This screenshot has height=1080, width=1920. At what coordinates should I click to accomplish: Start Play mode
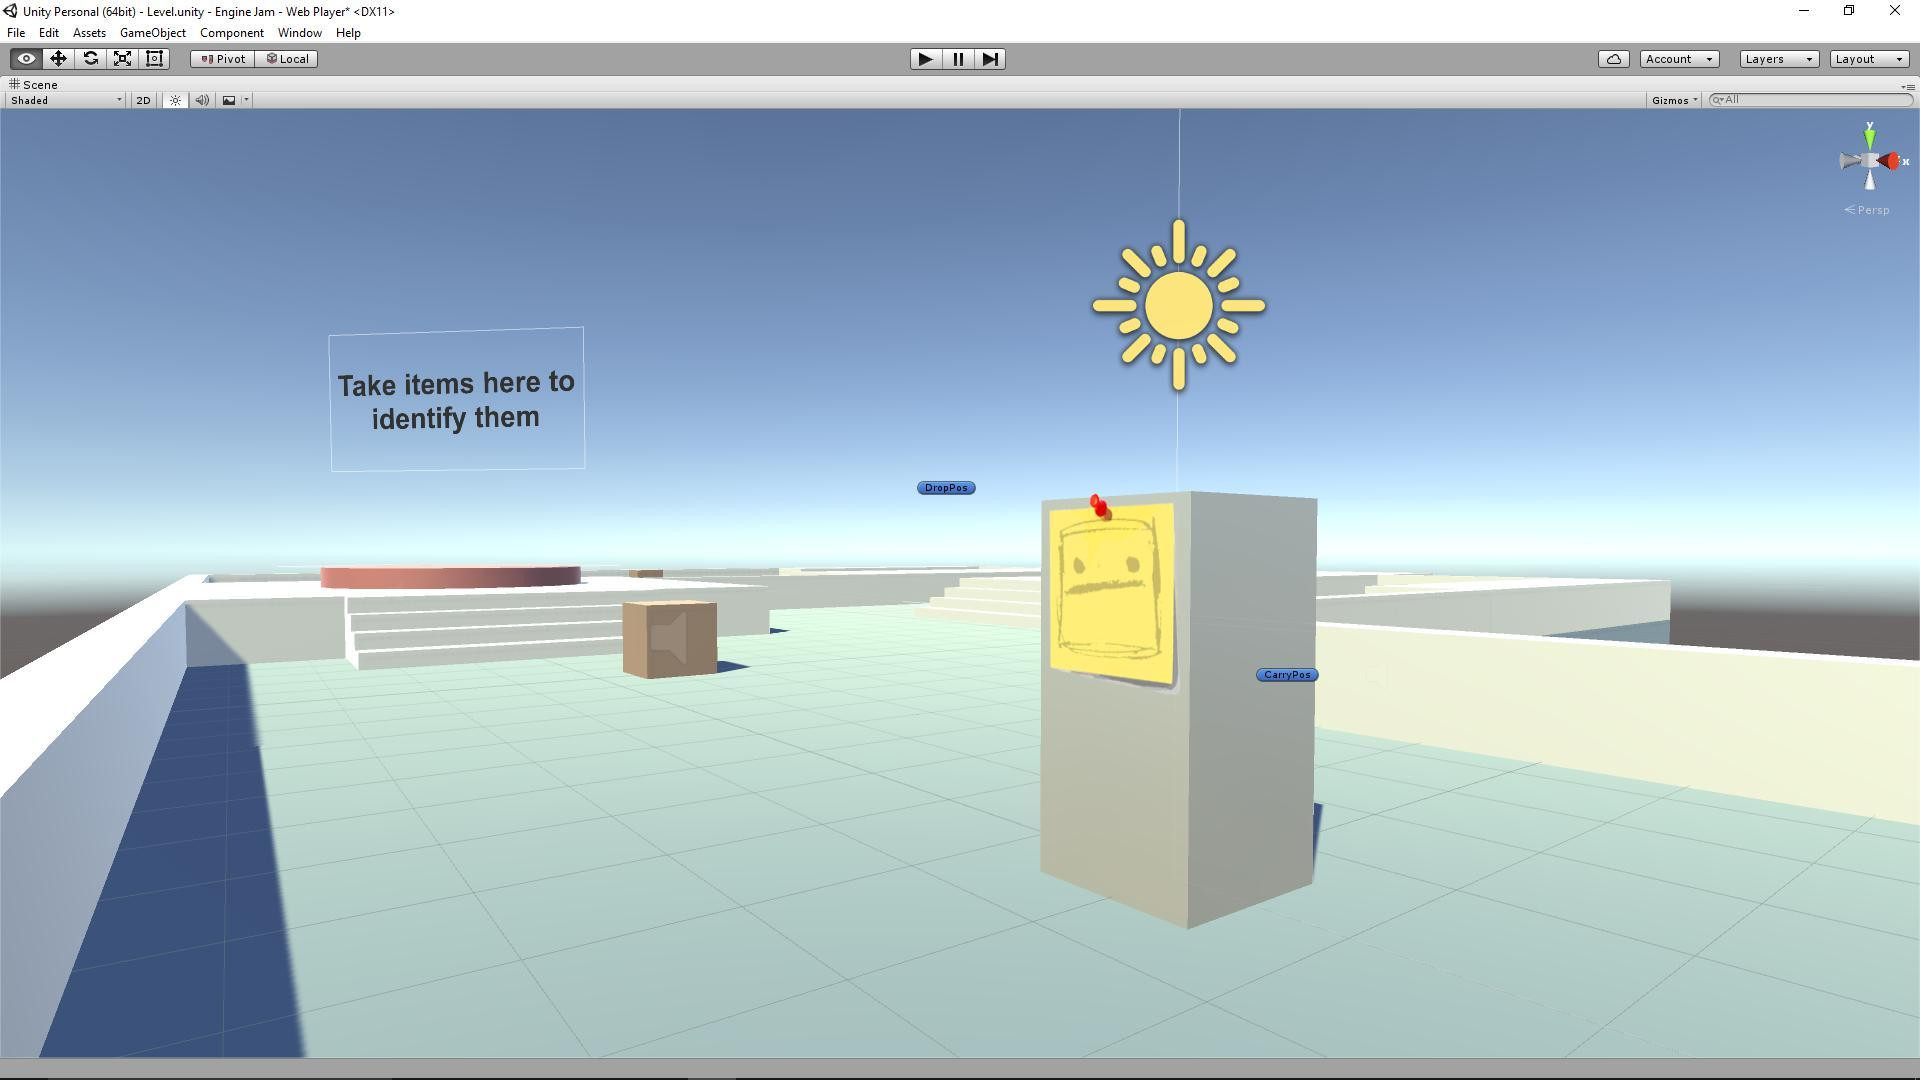coord(925,59)
